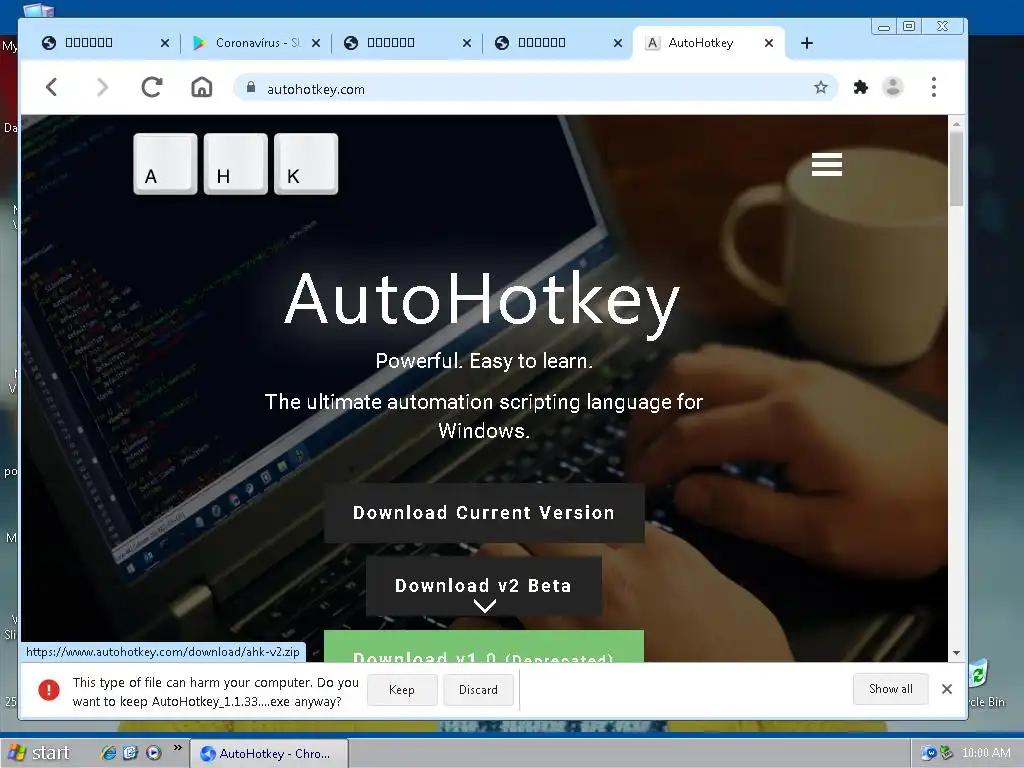This screenshot has width=1024, height=768.
Task: Click the first system tray icon
Action: click(x=928, y=753)
